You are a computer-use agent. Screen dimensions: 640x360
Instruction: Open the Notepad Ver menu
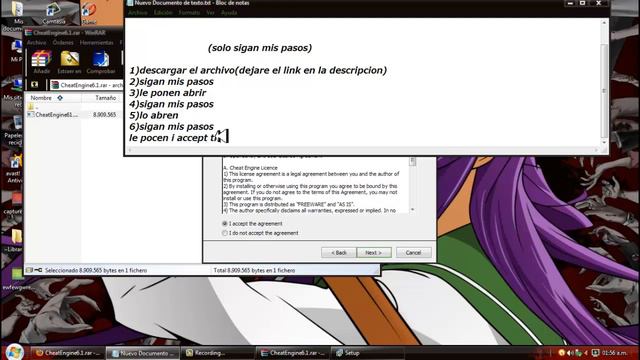(x=210, y=13)
